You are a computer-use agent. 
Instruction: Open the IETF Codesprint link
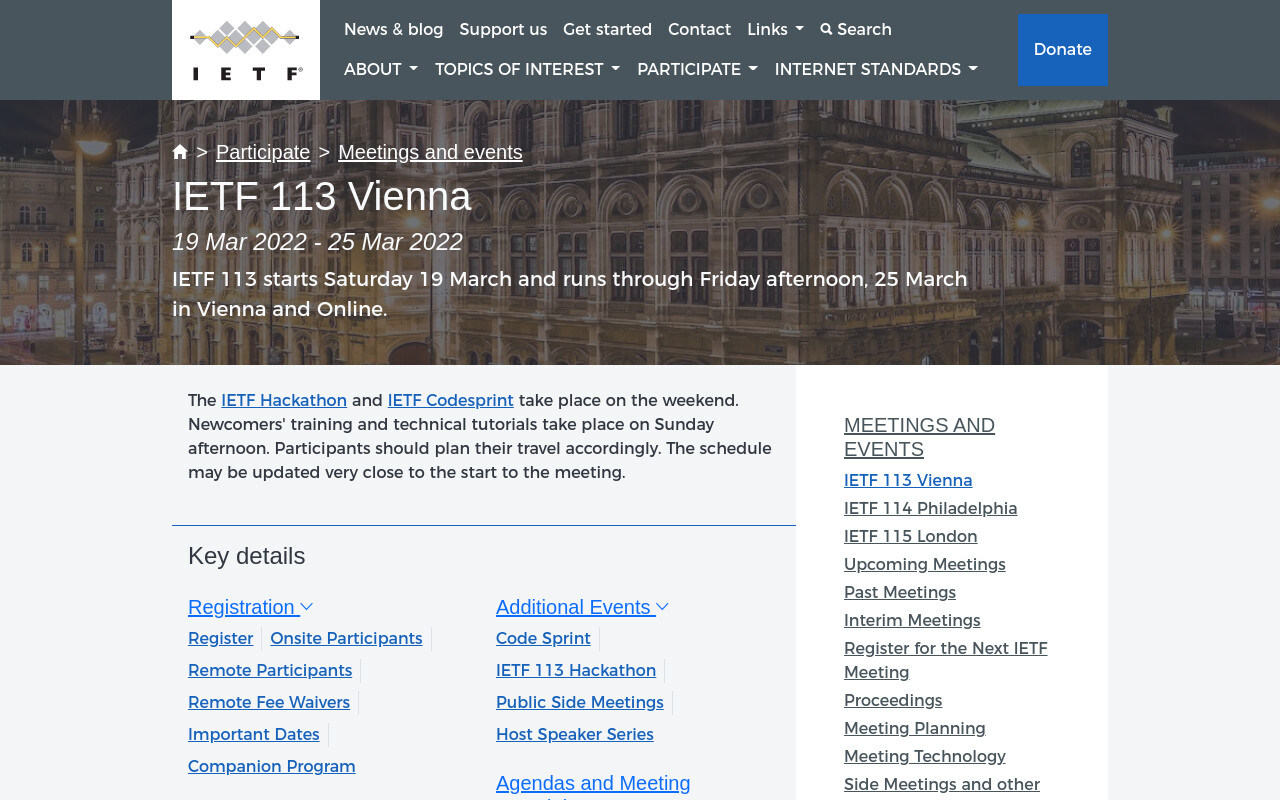click(x=450, y=400)
